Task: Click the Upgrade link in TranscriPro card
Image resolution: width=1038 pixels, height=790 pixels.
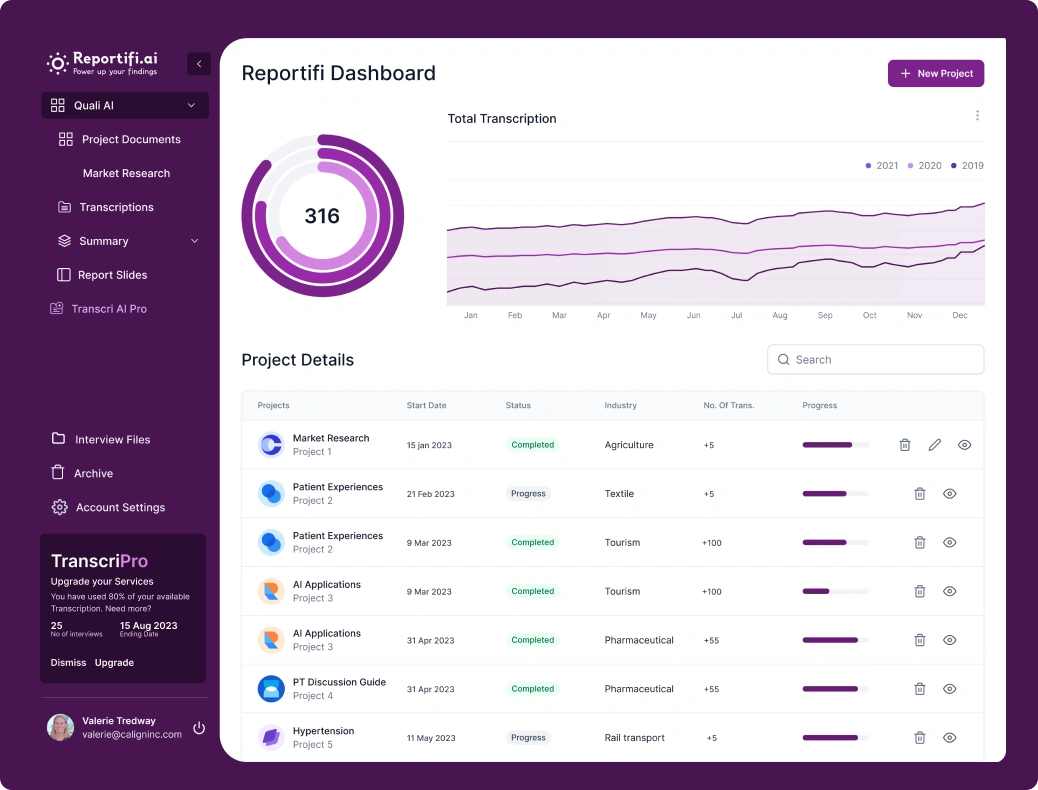Action: pos(114,663)
